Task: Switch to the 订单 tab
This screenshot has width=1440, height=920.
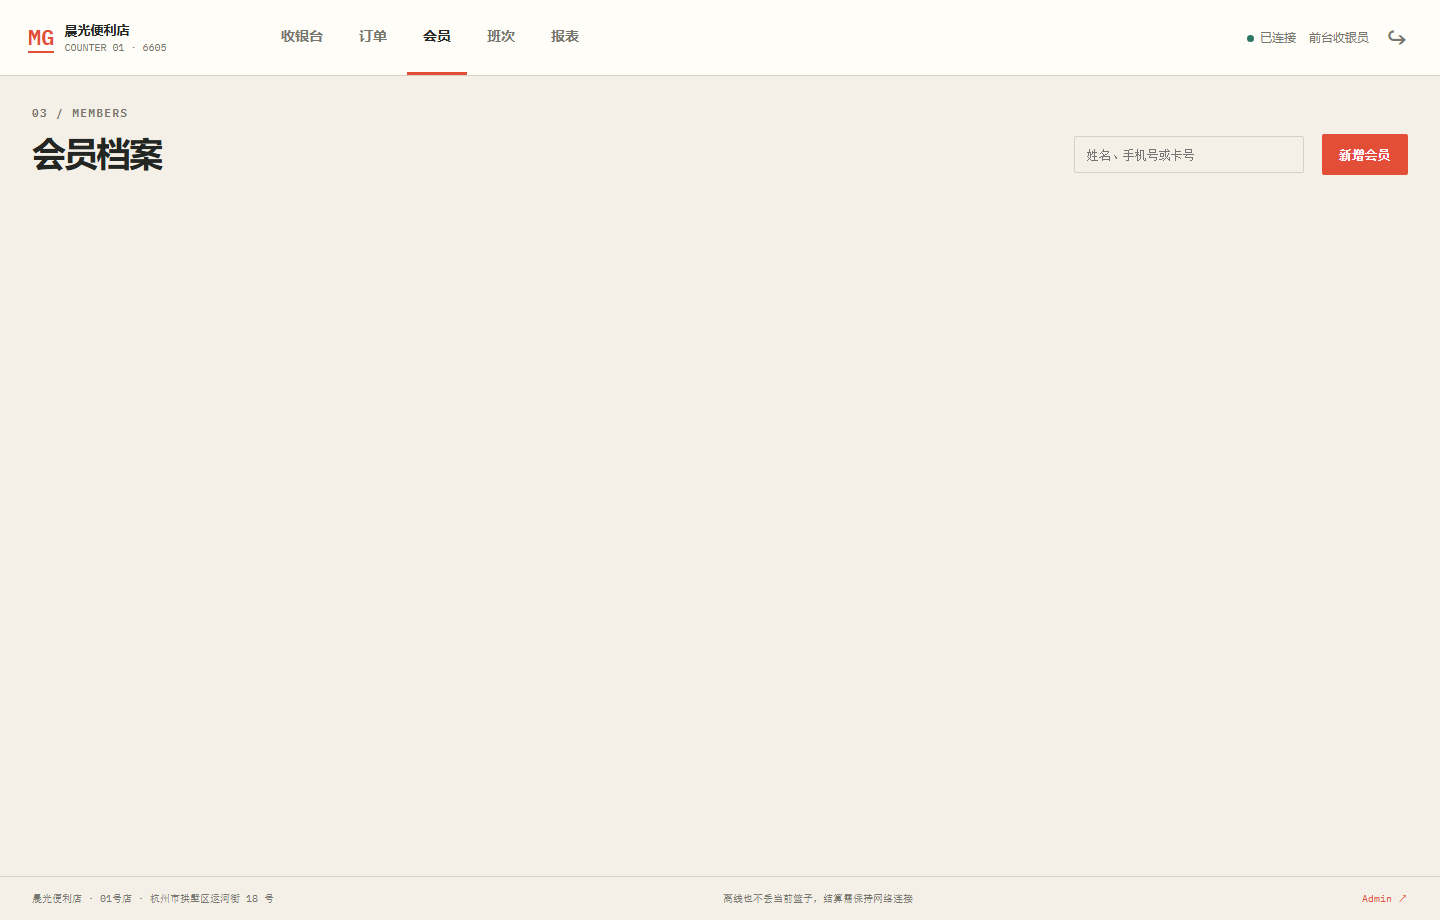Action: click(373, 37)
